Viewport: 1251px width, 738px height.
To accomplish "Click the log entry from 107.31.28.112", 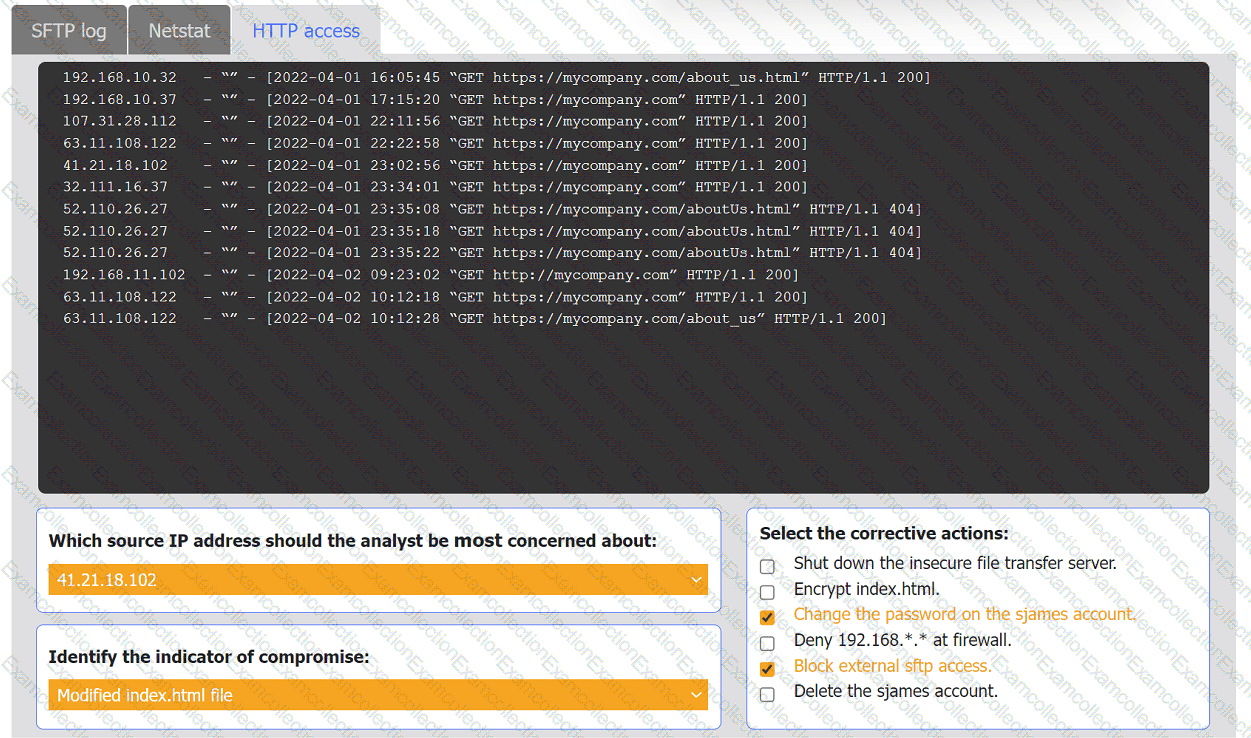I will coord(434,121).
